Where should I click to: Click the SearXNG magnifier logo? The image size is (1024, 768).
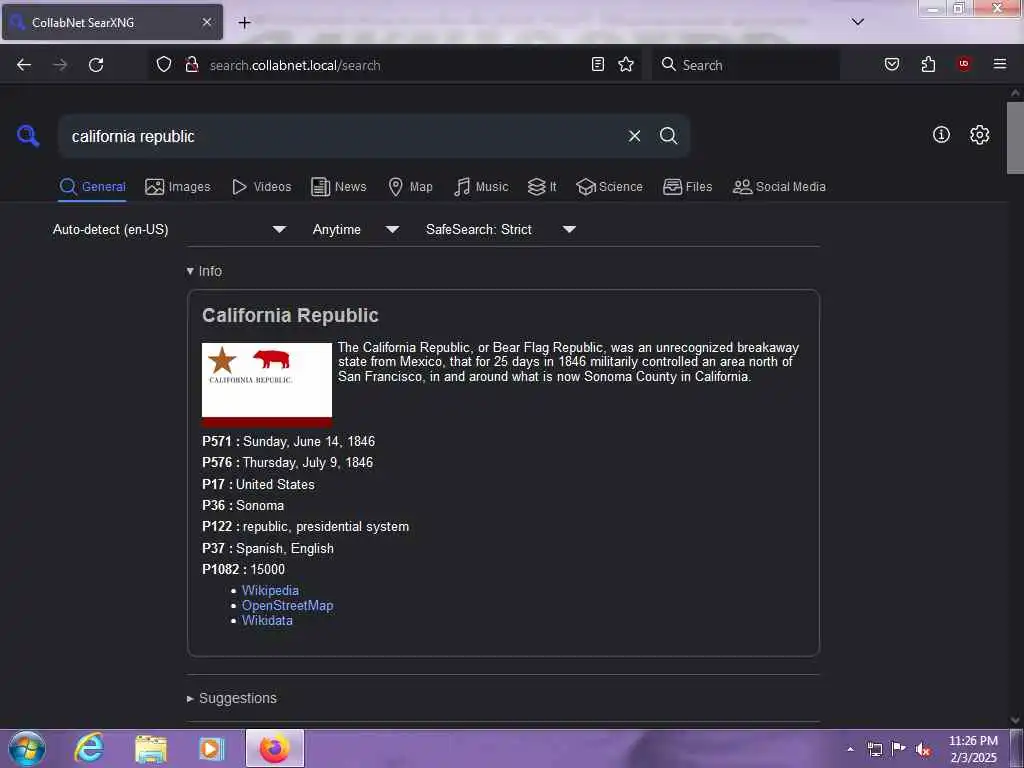pyautogui.click(x=28, y=136)
